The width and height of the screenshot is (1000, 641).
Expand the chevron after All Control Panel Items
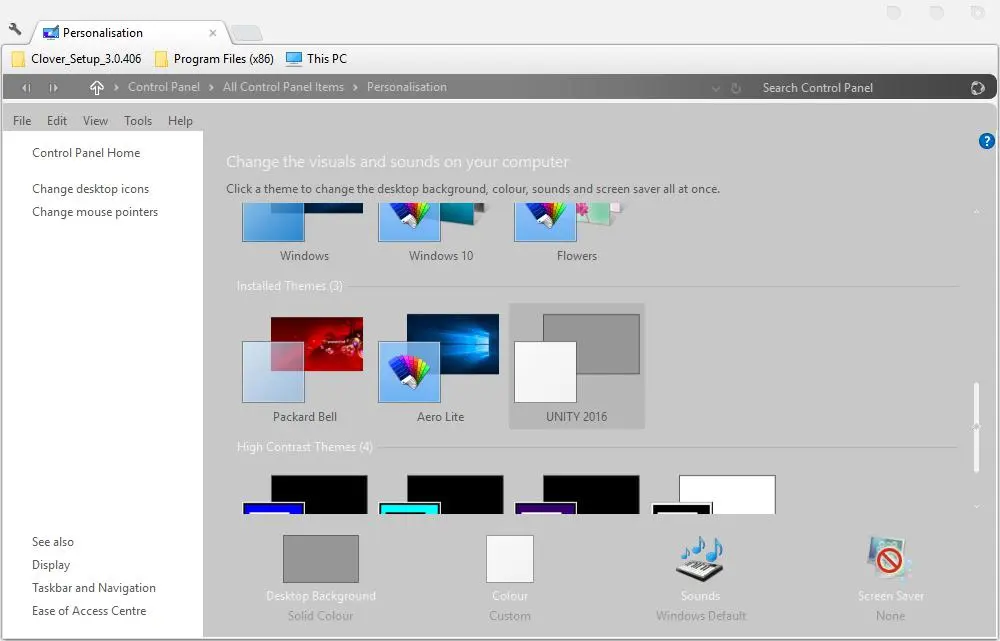pos(355,87)
